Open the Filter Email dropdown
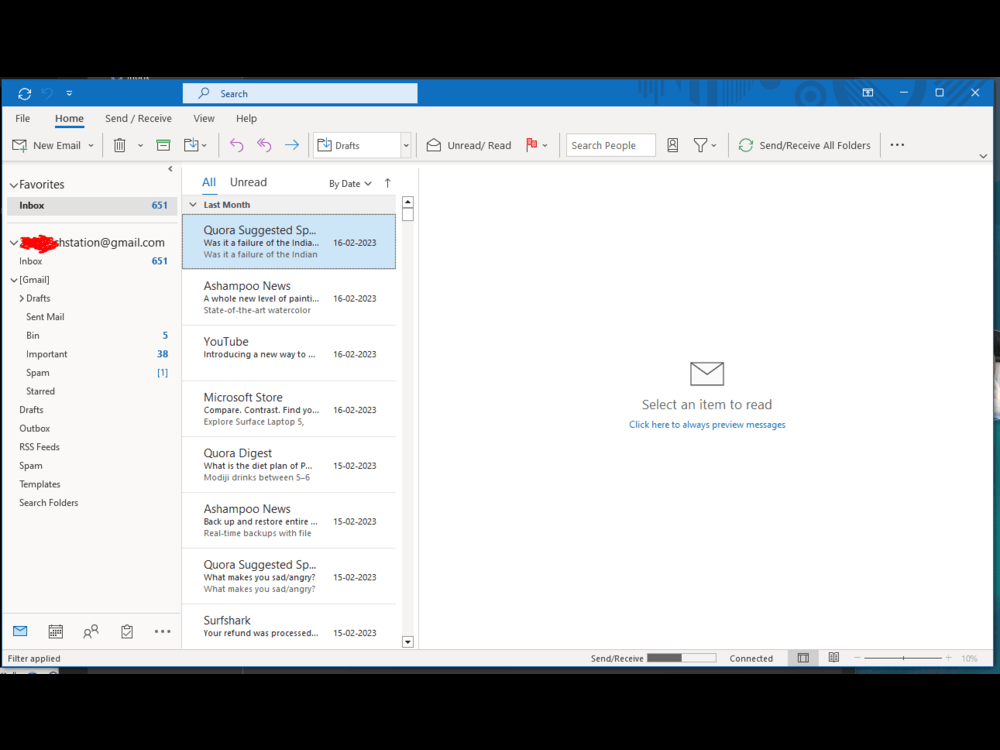 coord(703,144)
